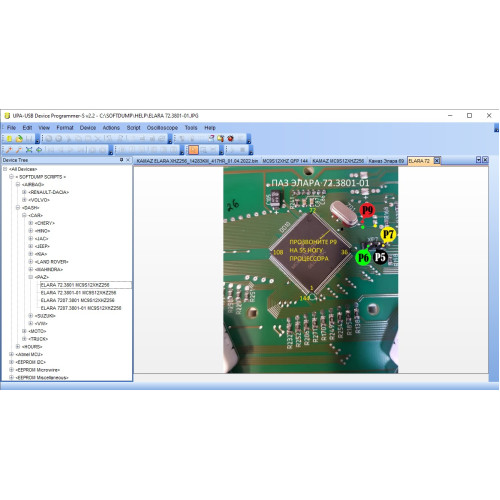The height and width of the screenshot is (500, 500).
Task: Expand the LAND ROVER tree node
Action: coord(31,262)
